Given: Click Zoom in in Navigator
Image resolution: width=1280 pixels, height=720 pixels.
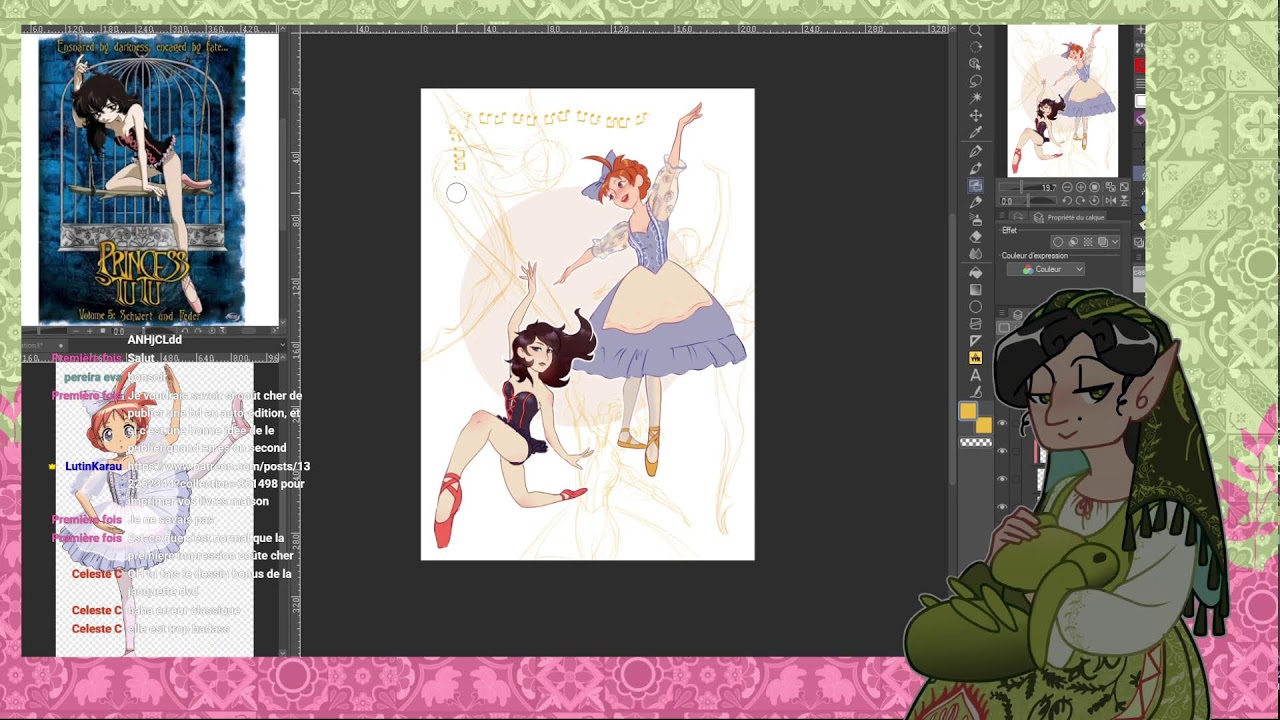Looking at the screenshot, I should coord(1080,187).
